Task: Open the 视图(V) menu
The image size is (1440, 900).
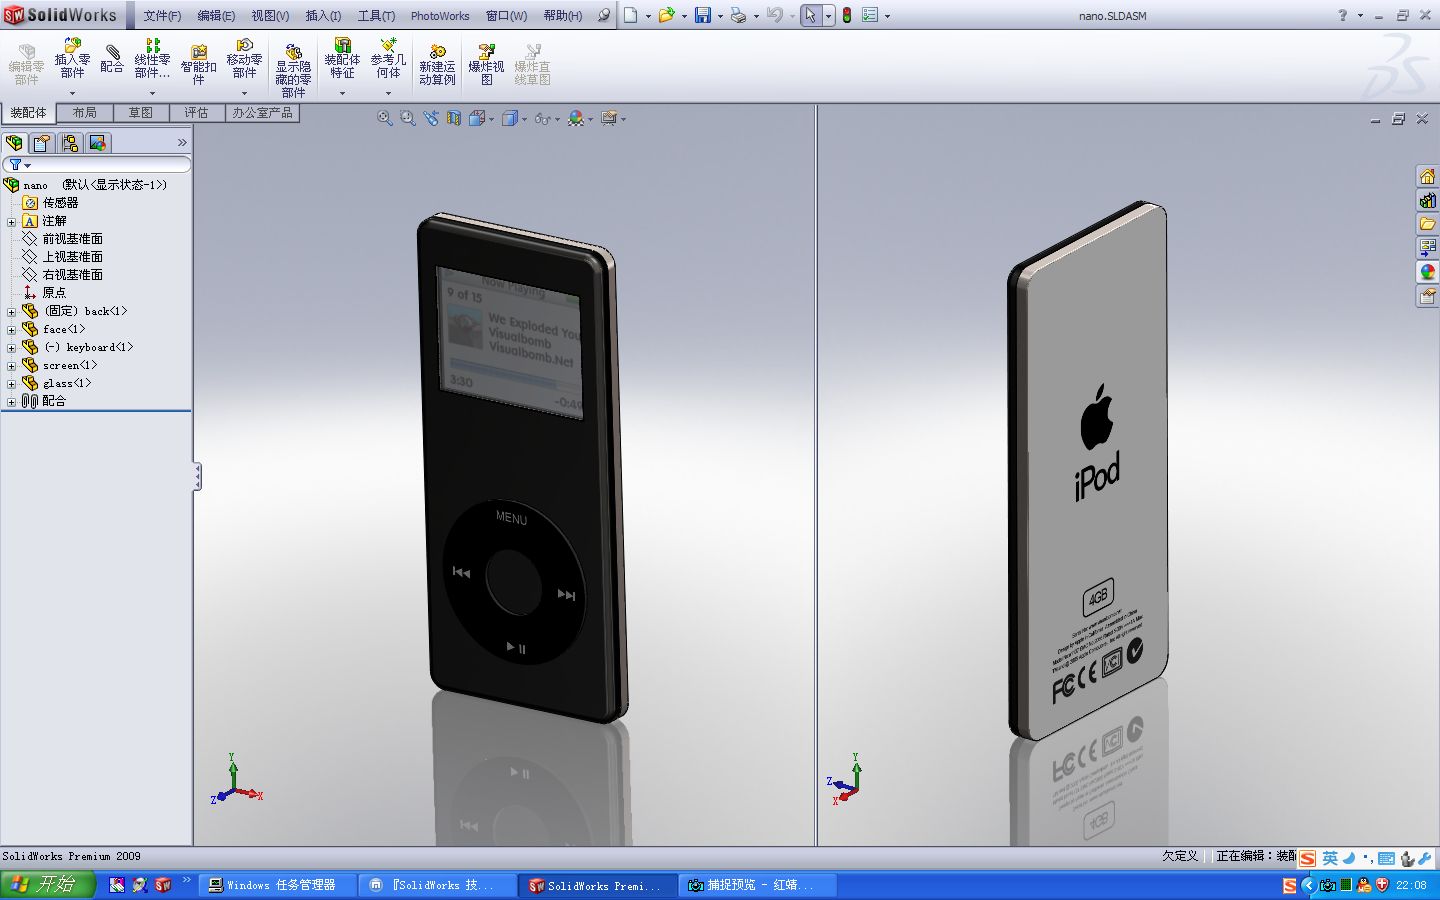Action: click(270, 16)
